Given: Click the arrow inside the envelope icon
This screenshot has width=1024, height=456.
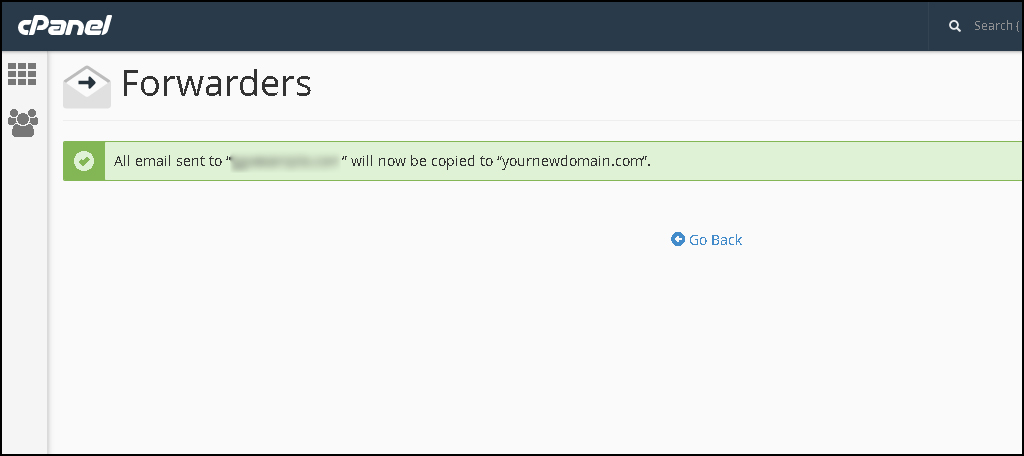Looking at the screenshot, I should click(87, 82).
